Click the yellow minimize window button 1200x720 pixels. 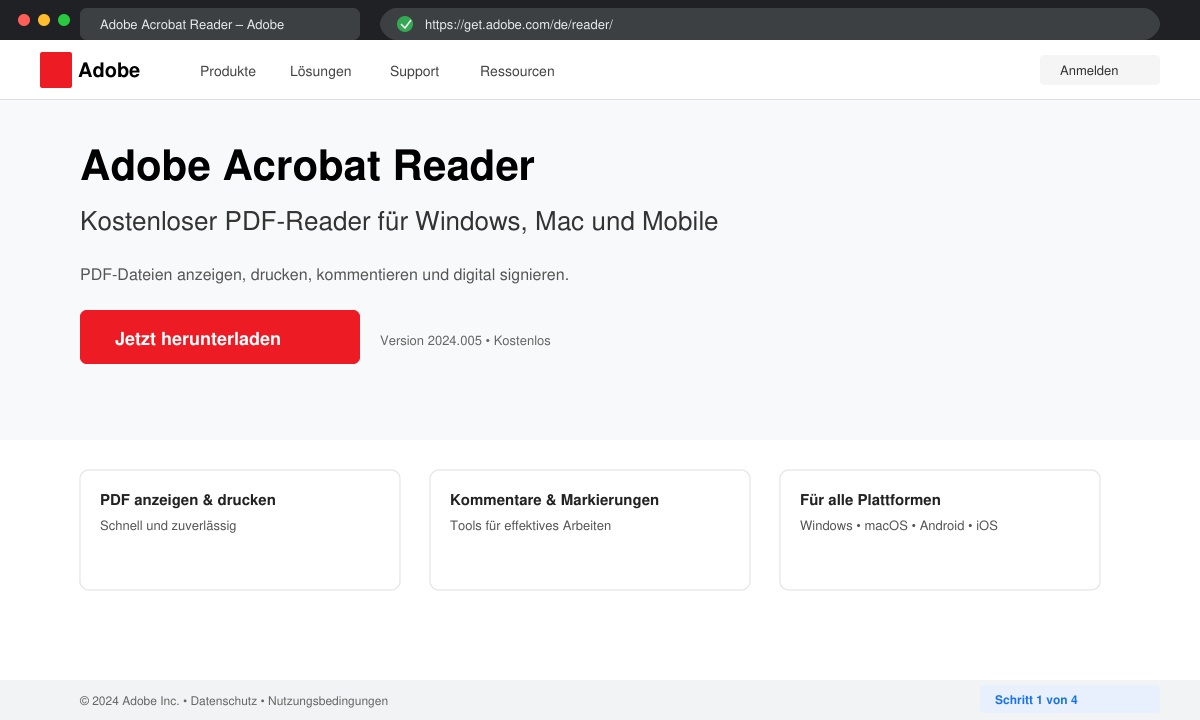44,20
